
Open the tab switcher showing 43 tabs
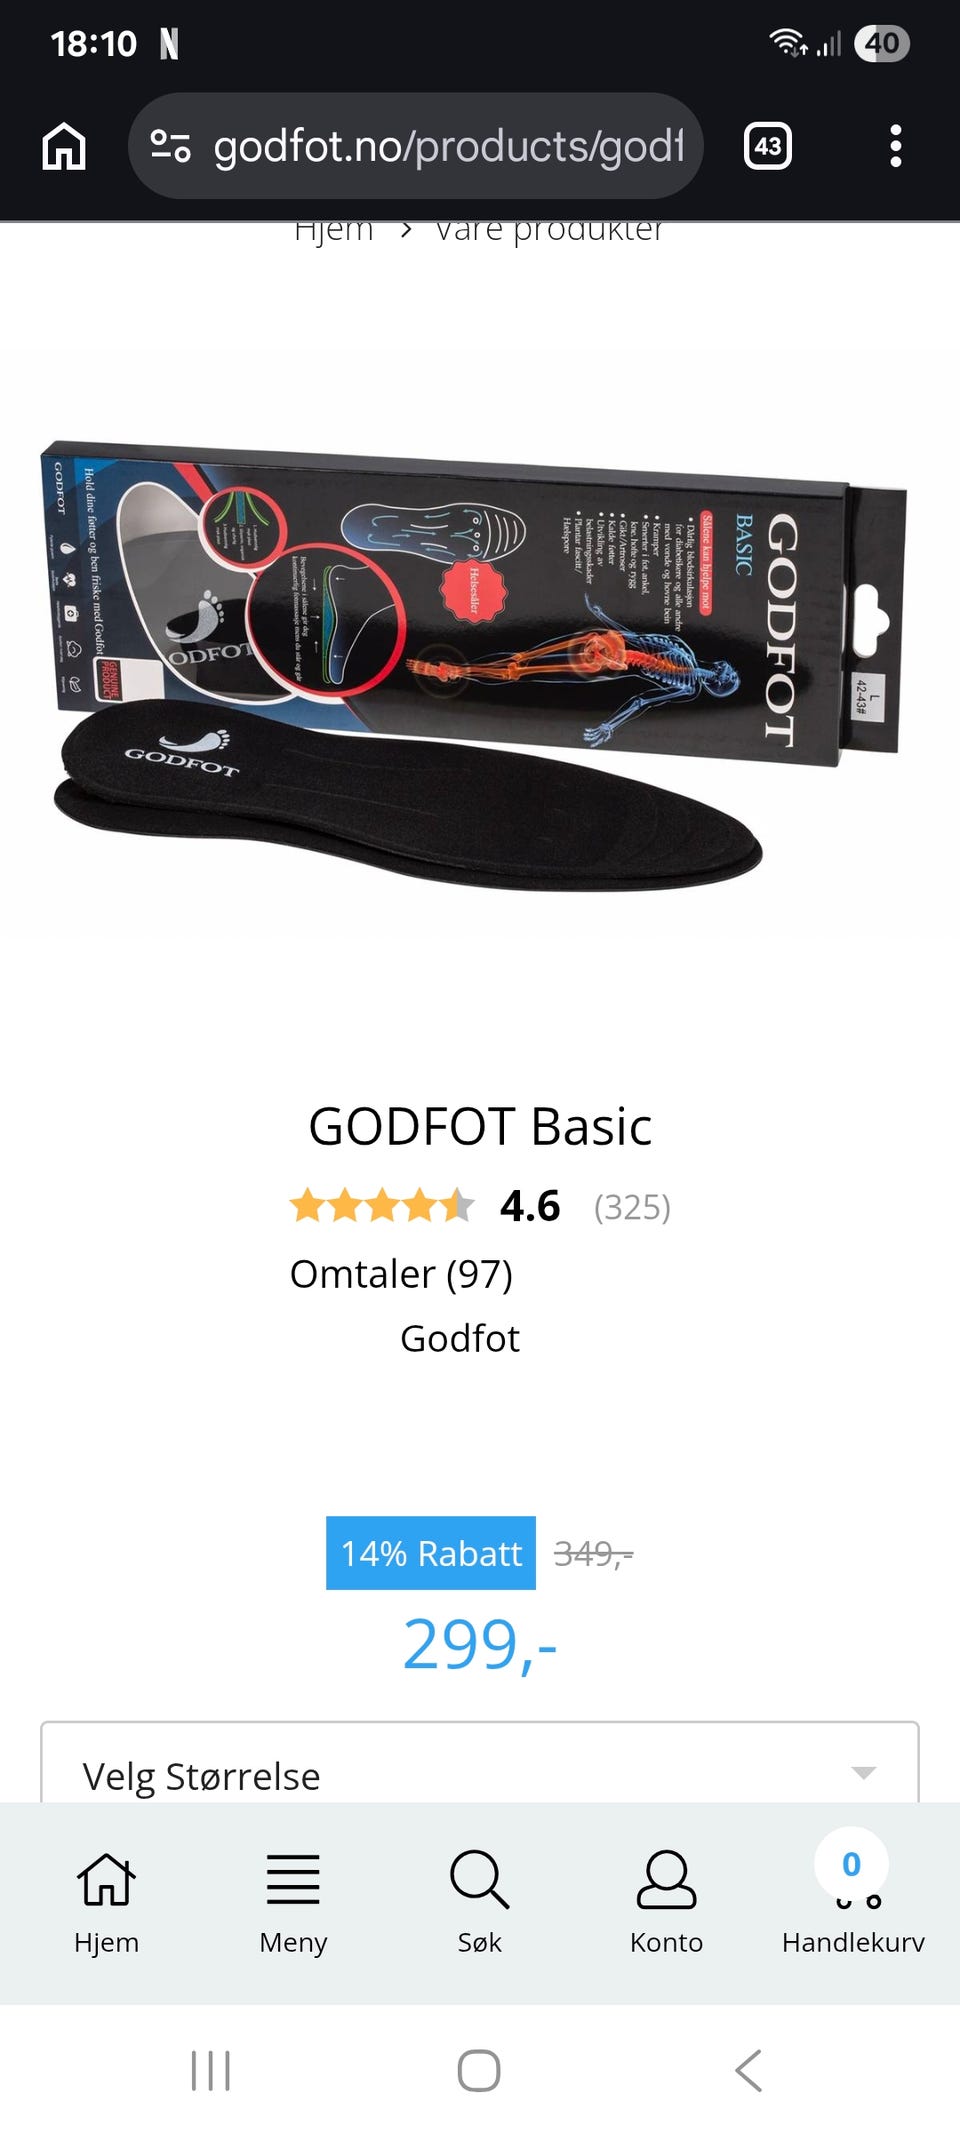(x=767, y=146)
